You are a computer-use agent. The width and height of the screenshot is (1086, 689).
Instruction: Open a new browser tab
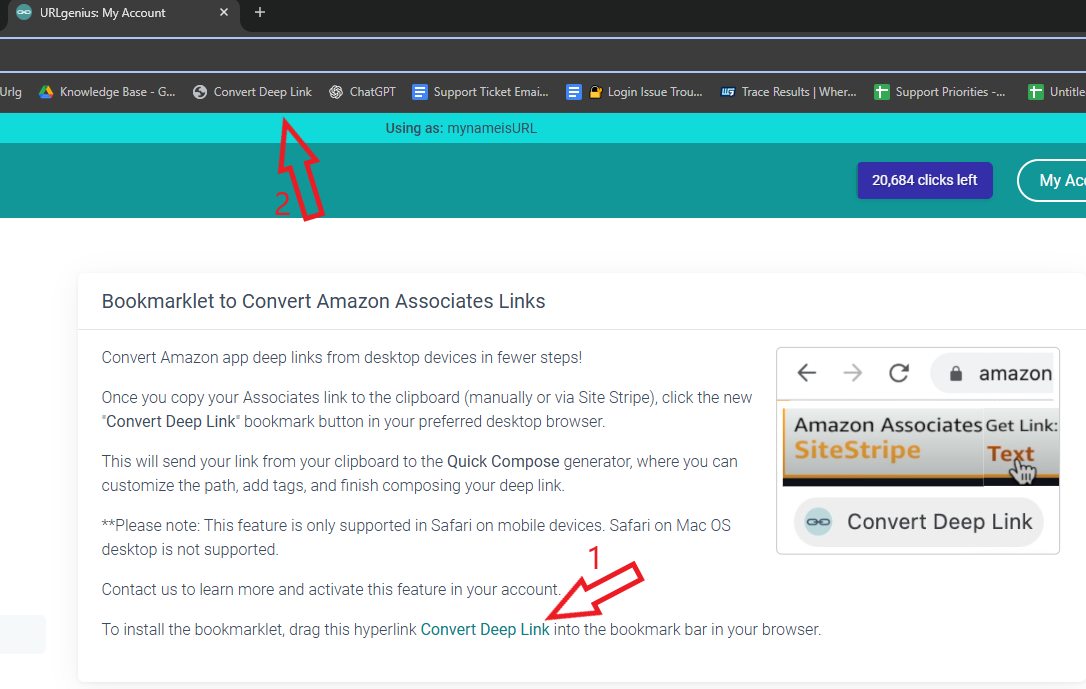(x=260, y=13)
